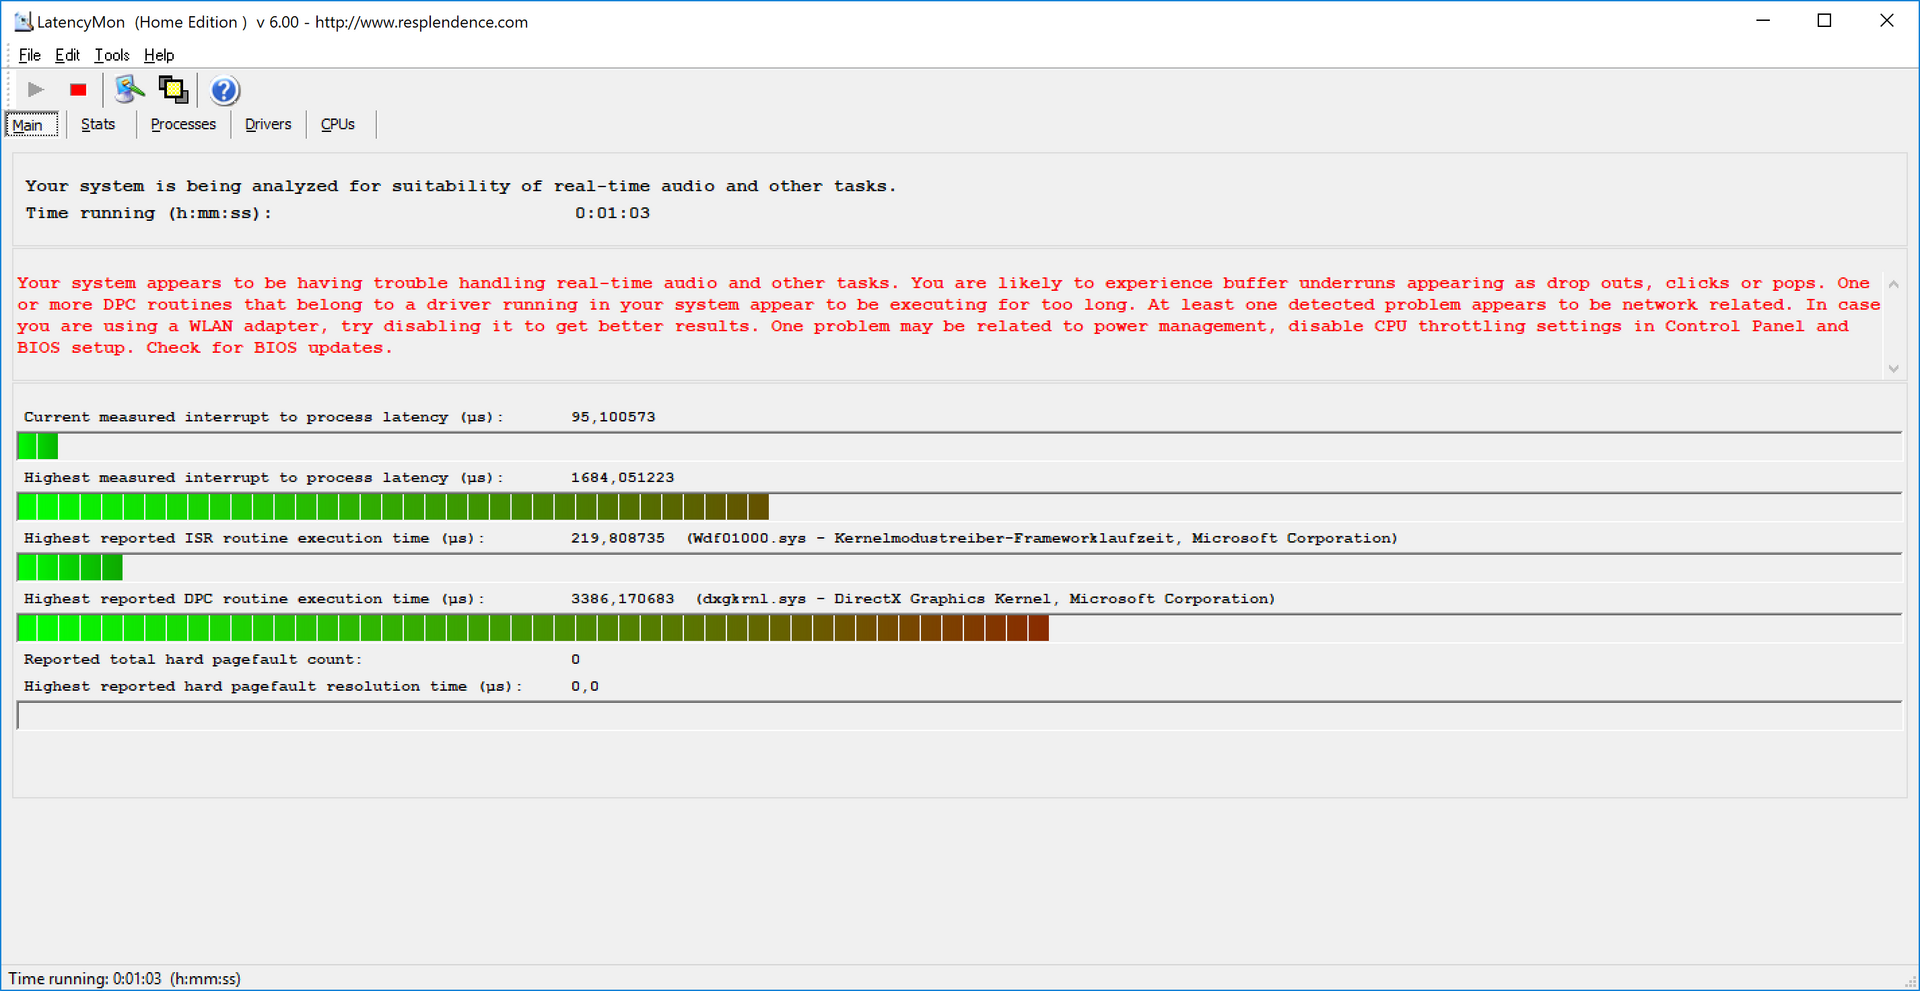Open the Processes tab

click(183, 124)
